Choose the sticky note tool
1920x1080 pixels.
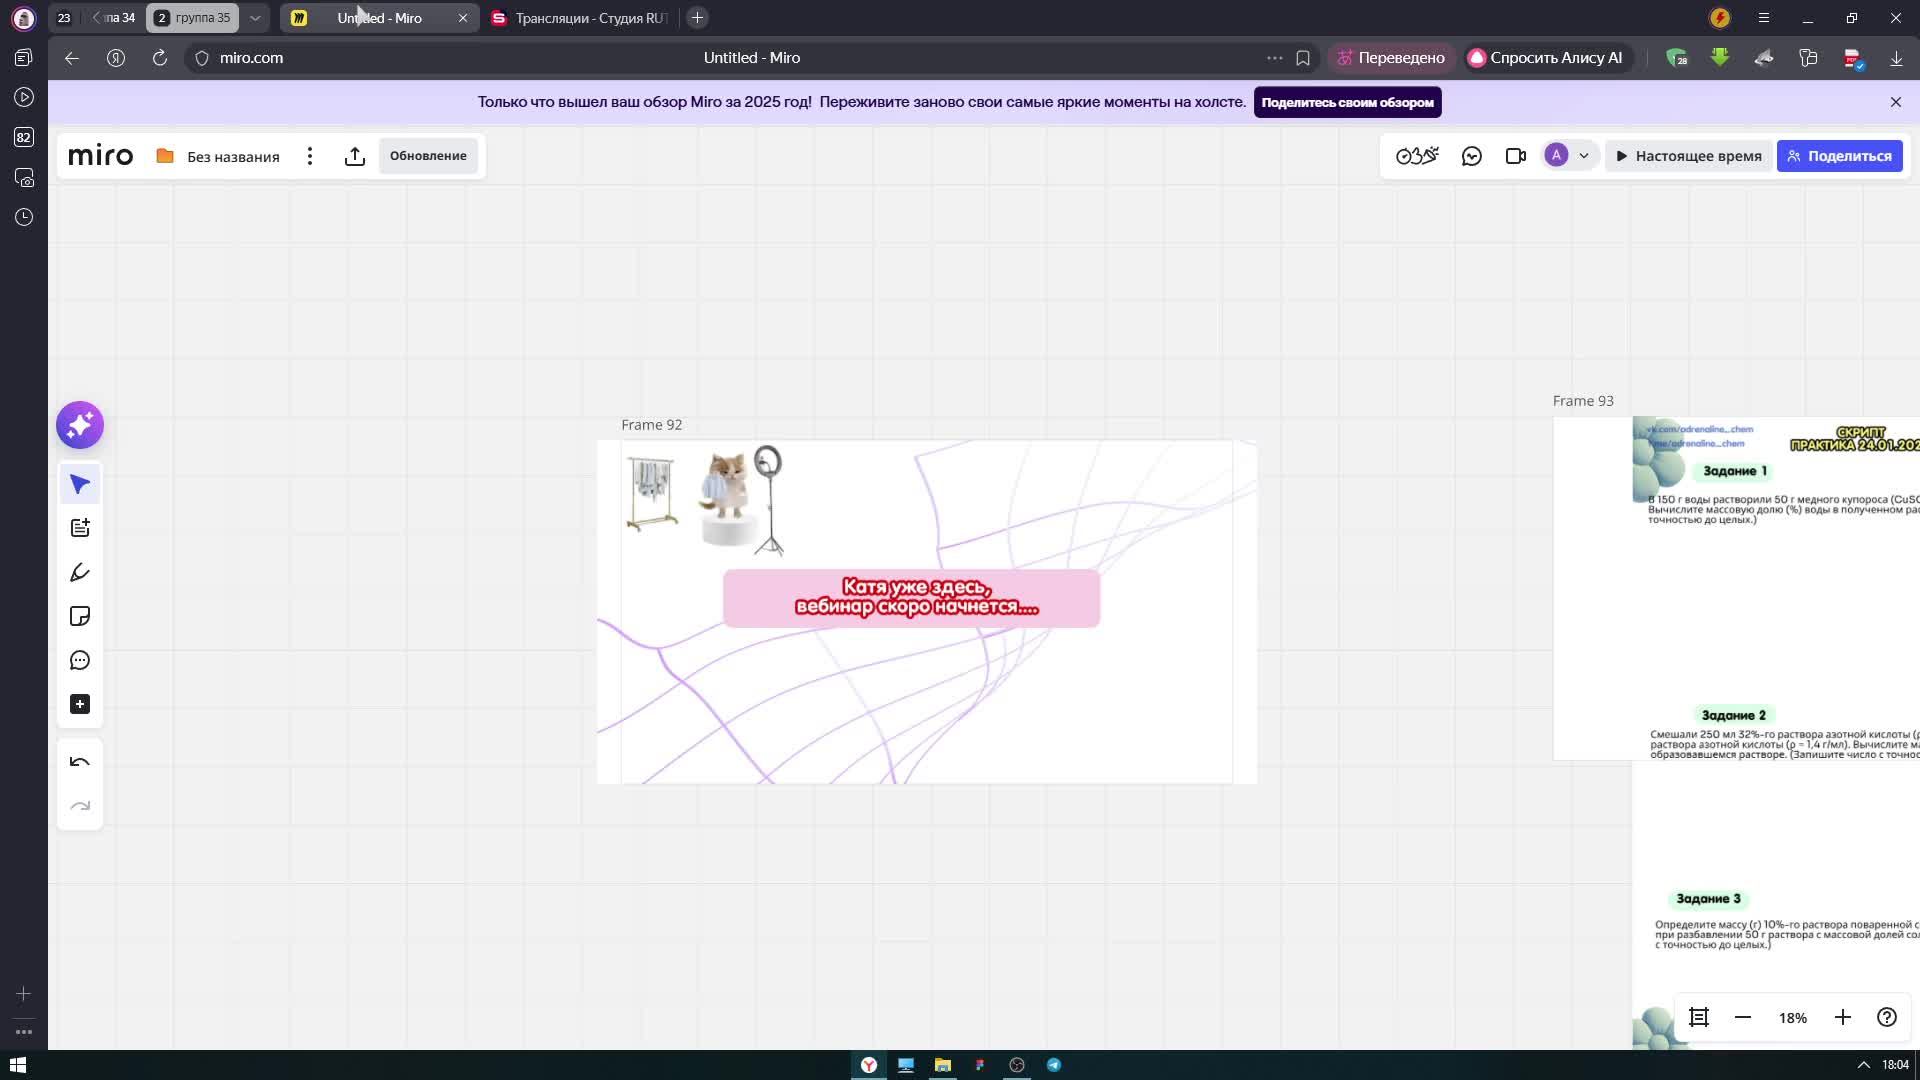[80, 616]
